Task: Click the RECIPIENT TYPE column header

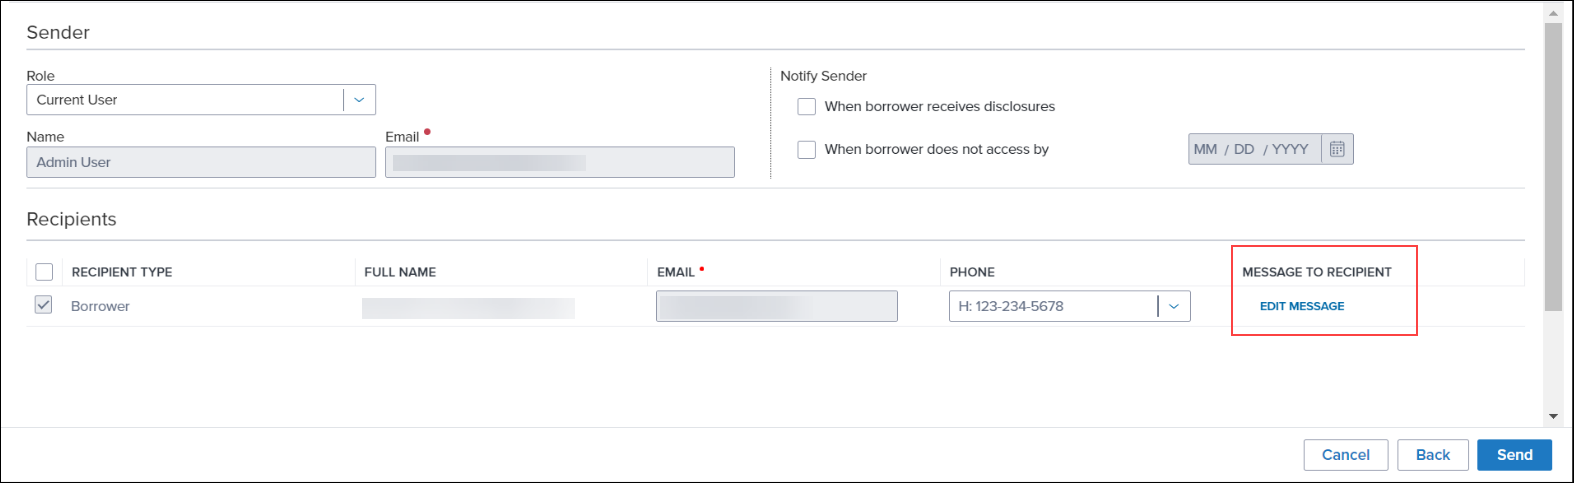Action: (x=122, y=272)
